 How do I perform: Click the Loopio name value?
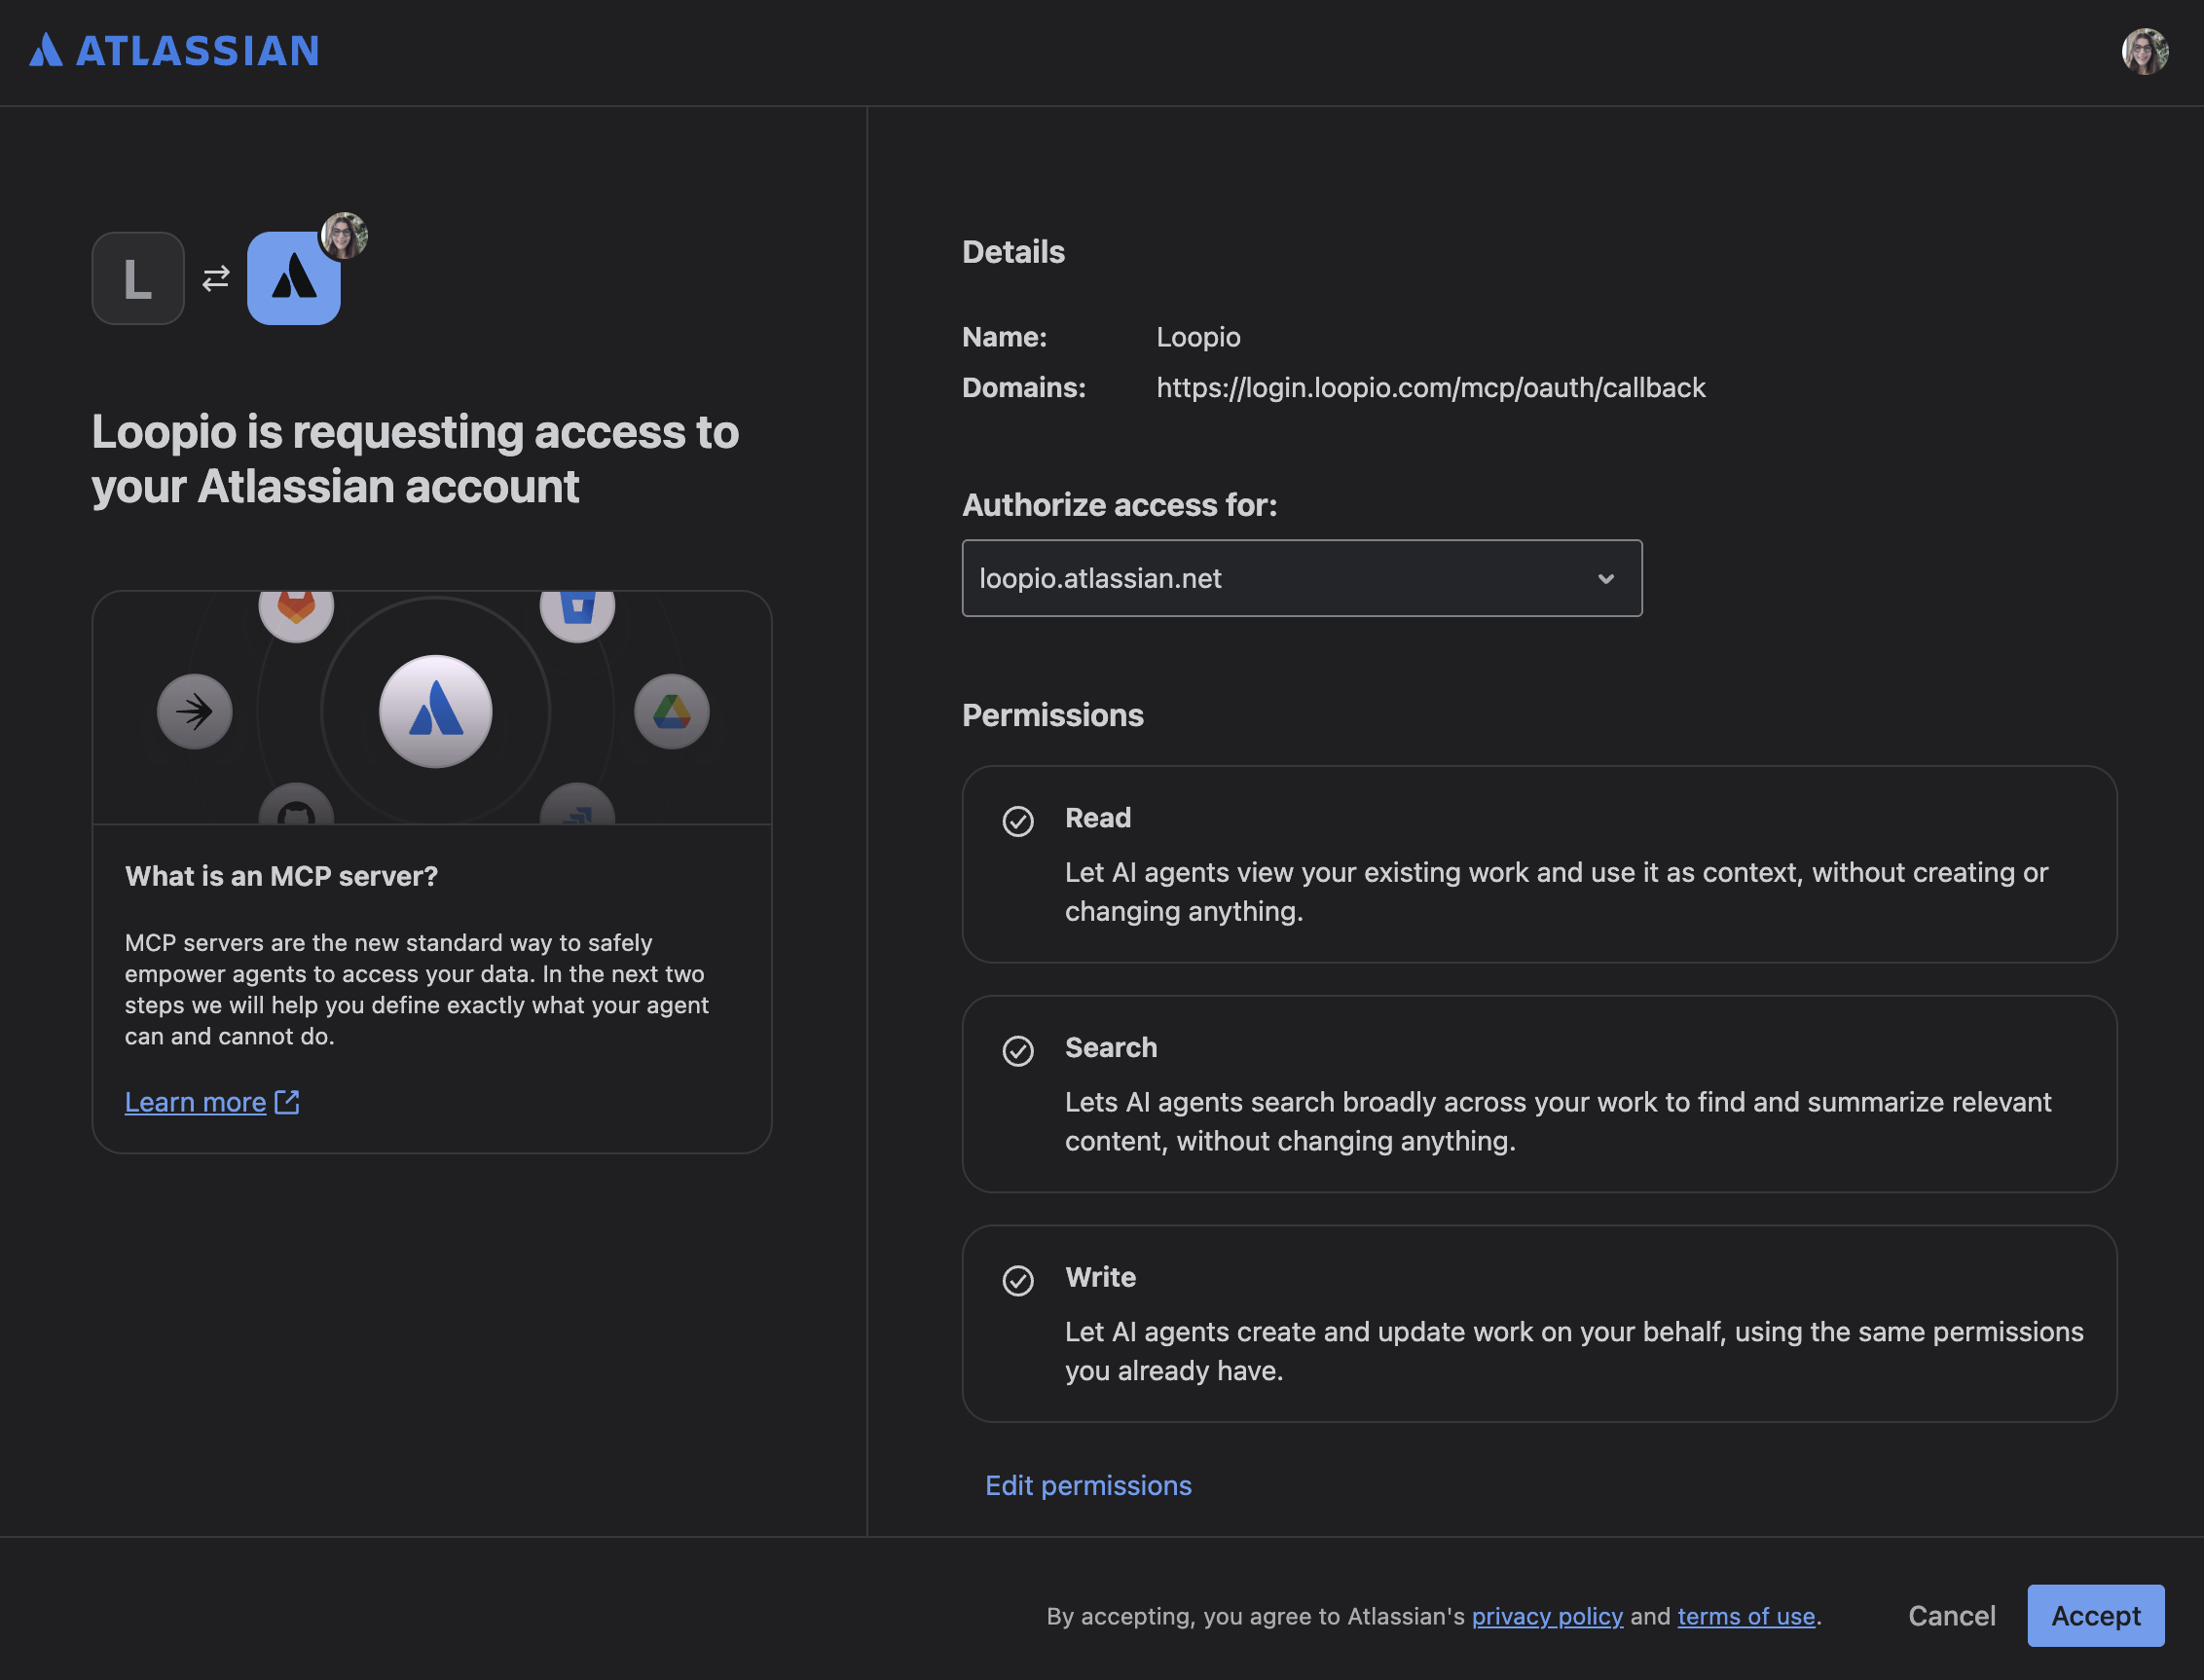click(1198, 337)
